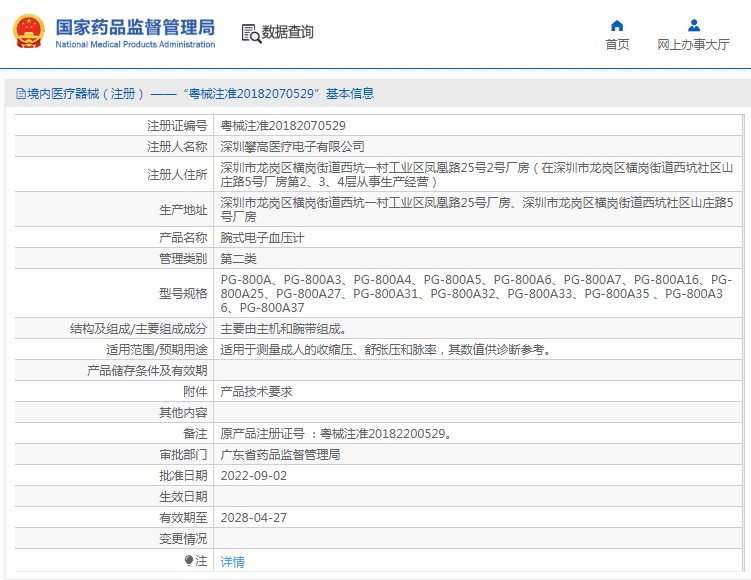The height and width of the screenshot is (580, 751).
Task: Click the 备注 label
Action: click(195, 434)
